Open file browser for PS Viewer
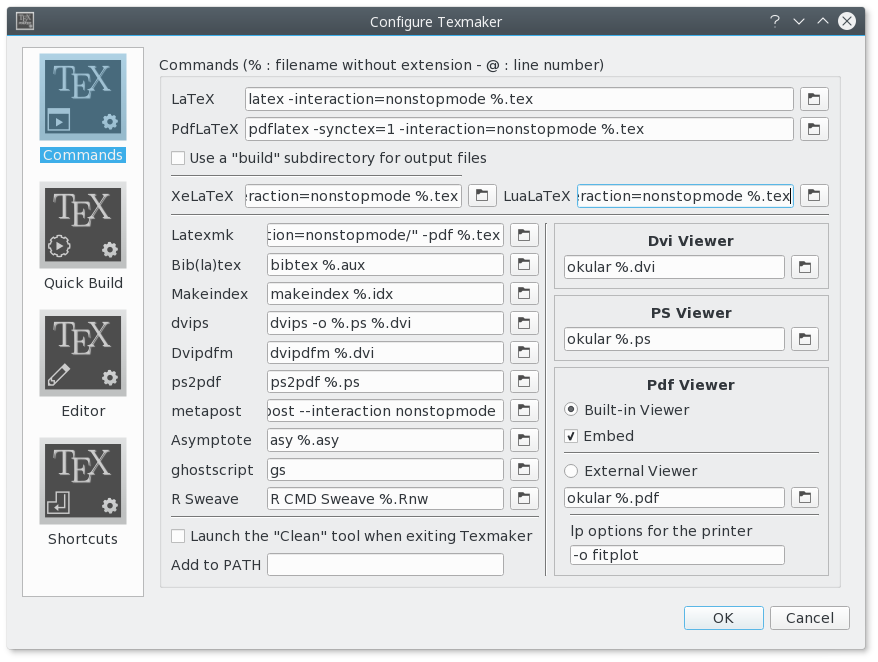 pos(805,339)
